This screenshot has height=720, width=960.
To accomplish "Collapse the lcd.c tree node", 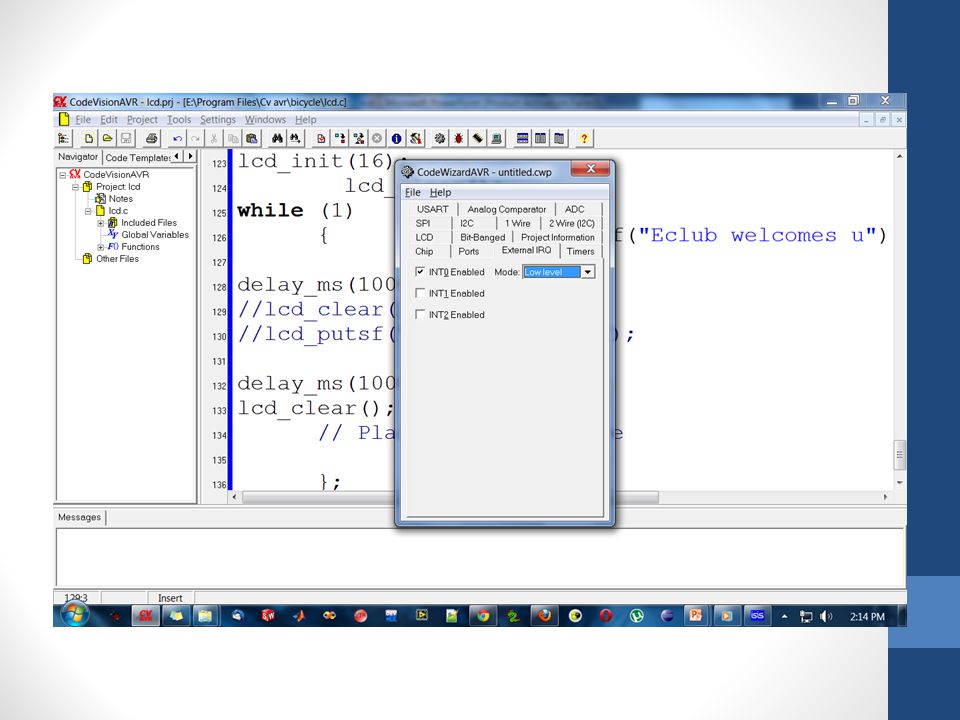I will click(88, 211).
